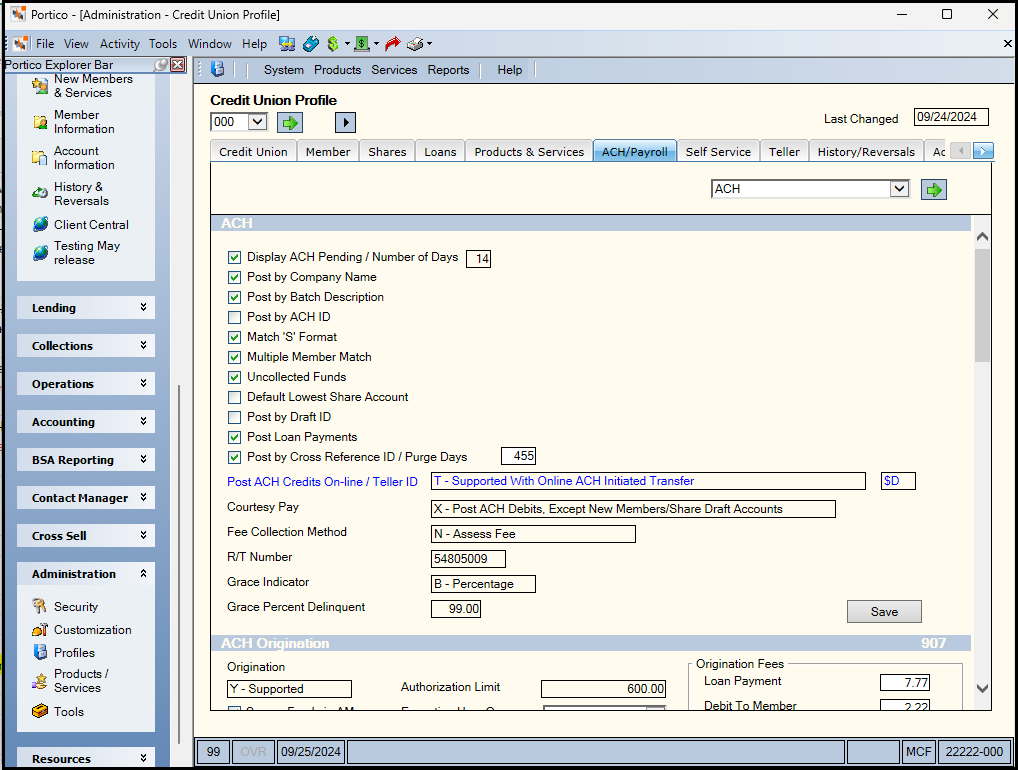Expand the Lending explorer section

(86, 308)
